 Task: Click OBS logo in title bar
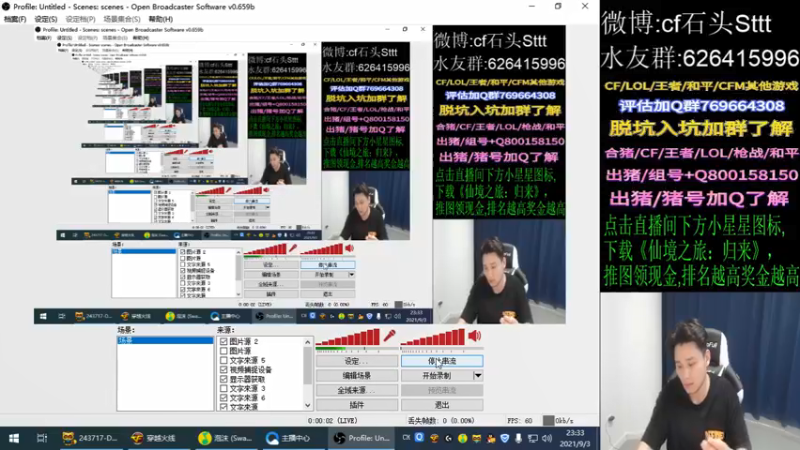pos(6,7)
